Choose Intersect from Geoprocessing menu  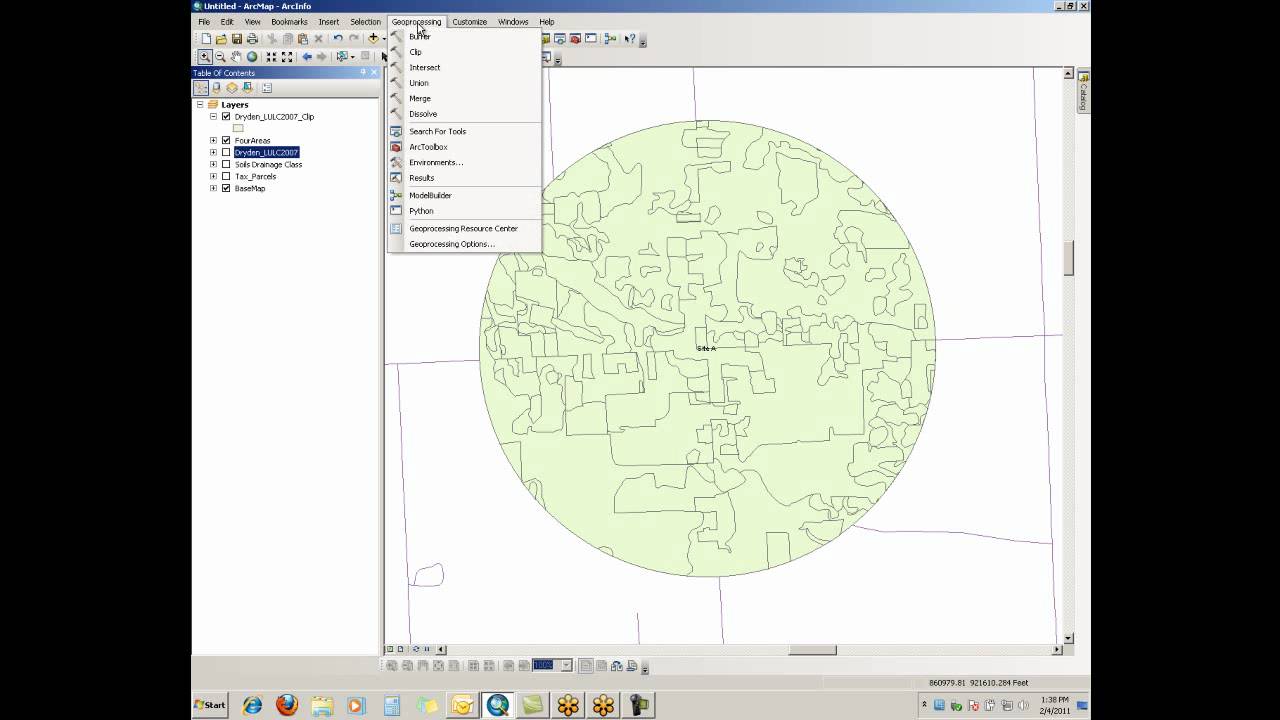pos(465,67)
